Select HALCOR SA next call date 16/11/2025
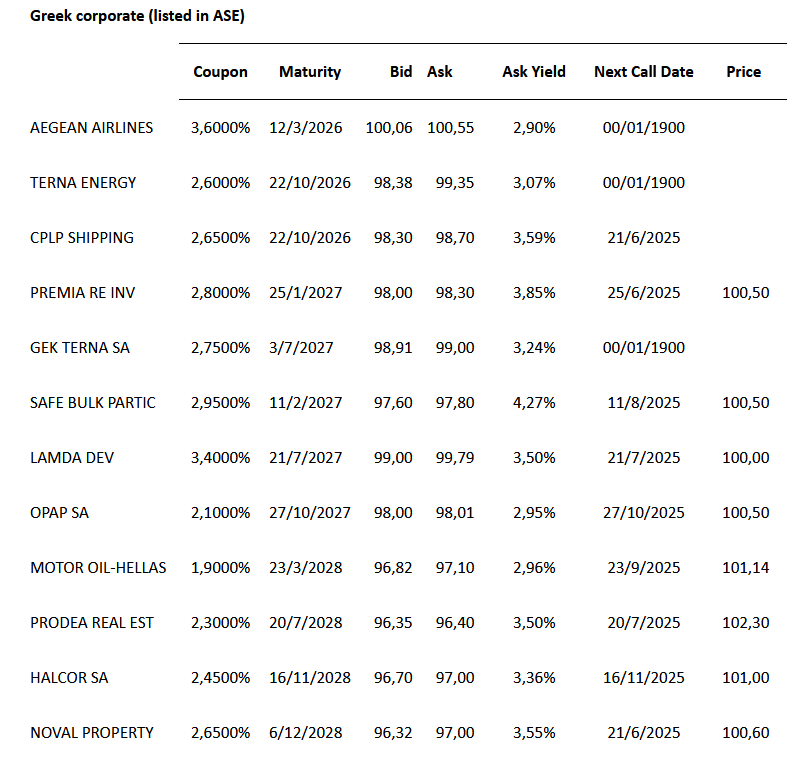 [644, 678]
